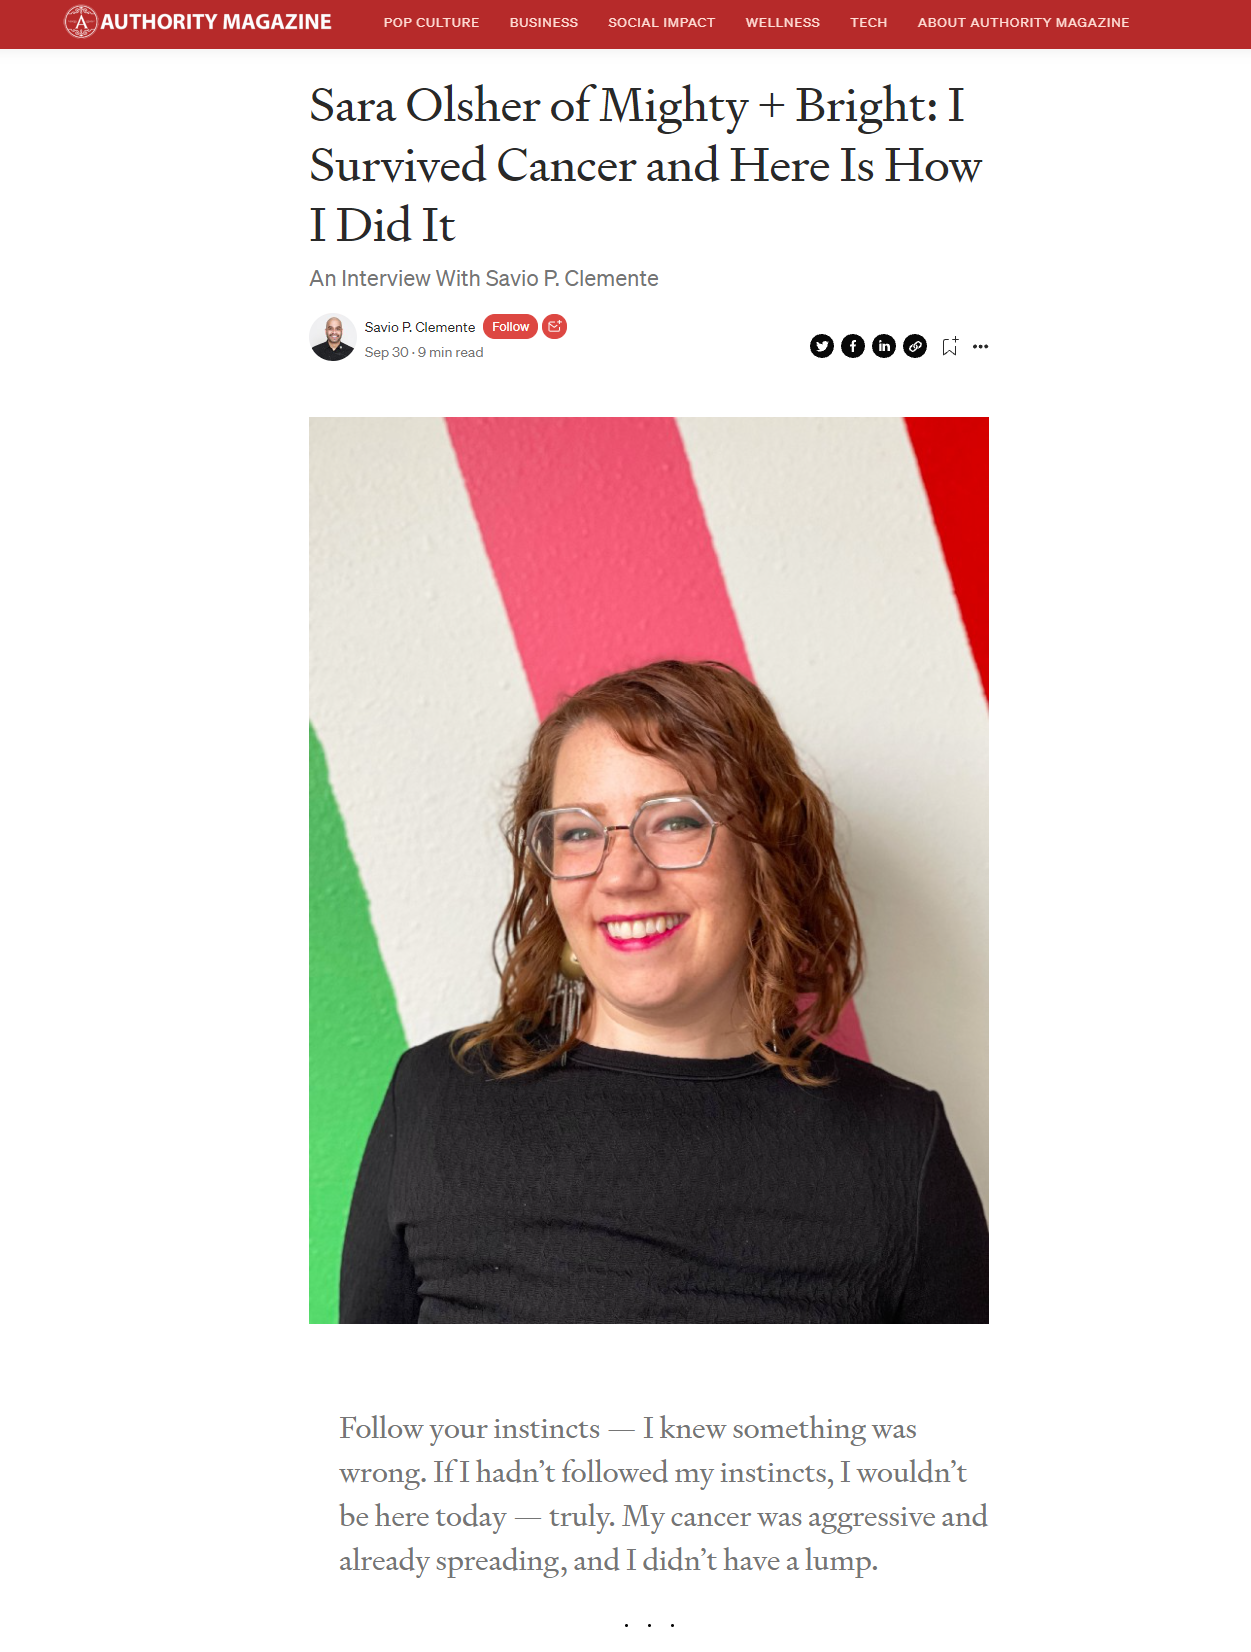Copy article link with chain icon
This screenshot has width=1251, height=1652.
coord(915,346)
